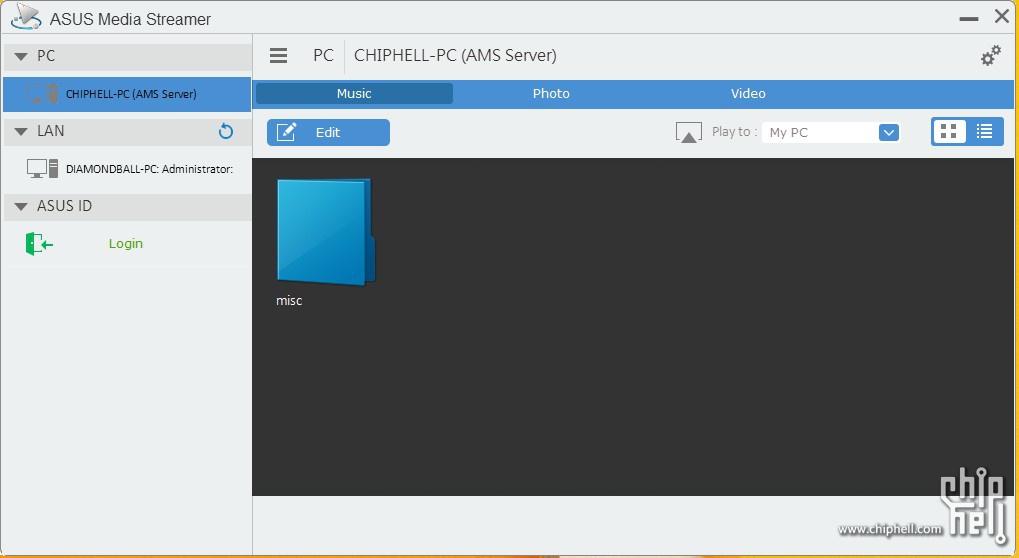Screen dimensions: 1019x558
Task: Open settings via the gears icon
Action: [x=990, y=56]
